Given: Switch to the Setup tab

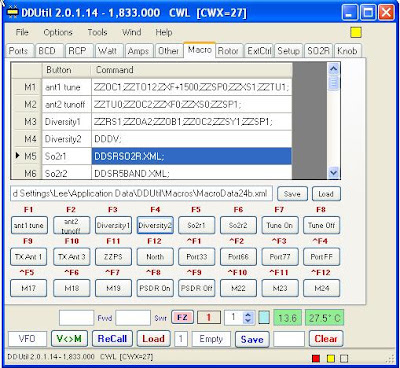Looking at the screenshot, I should [x=288, y=51].
